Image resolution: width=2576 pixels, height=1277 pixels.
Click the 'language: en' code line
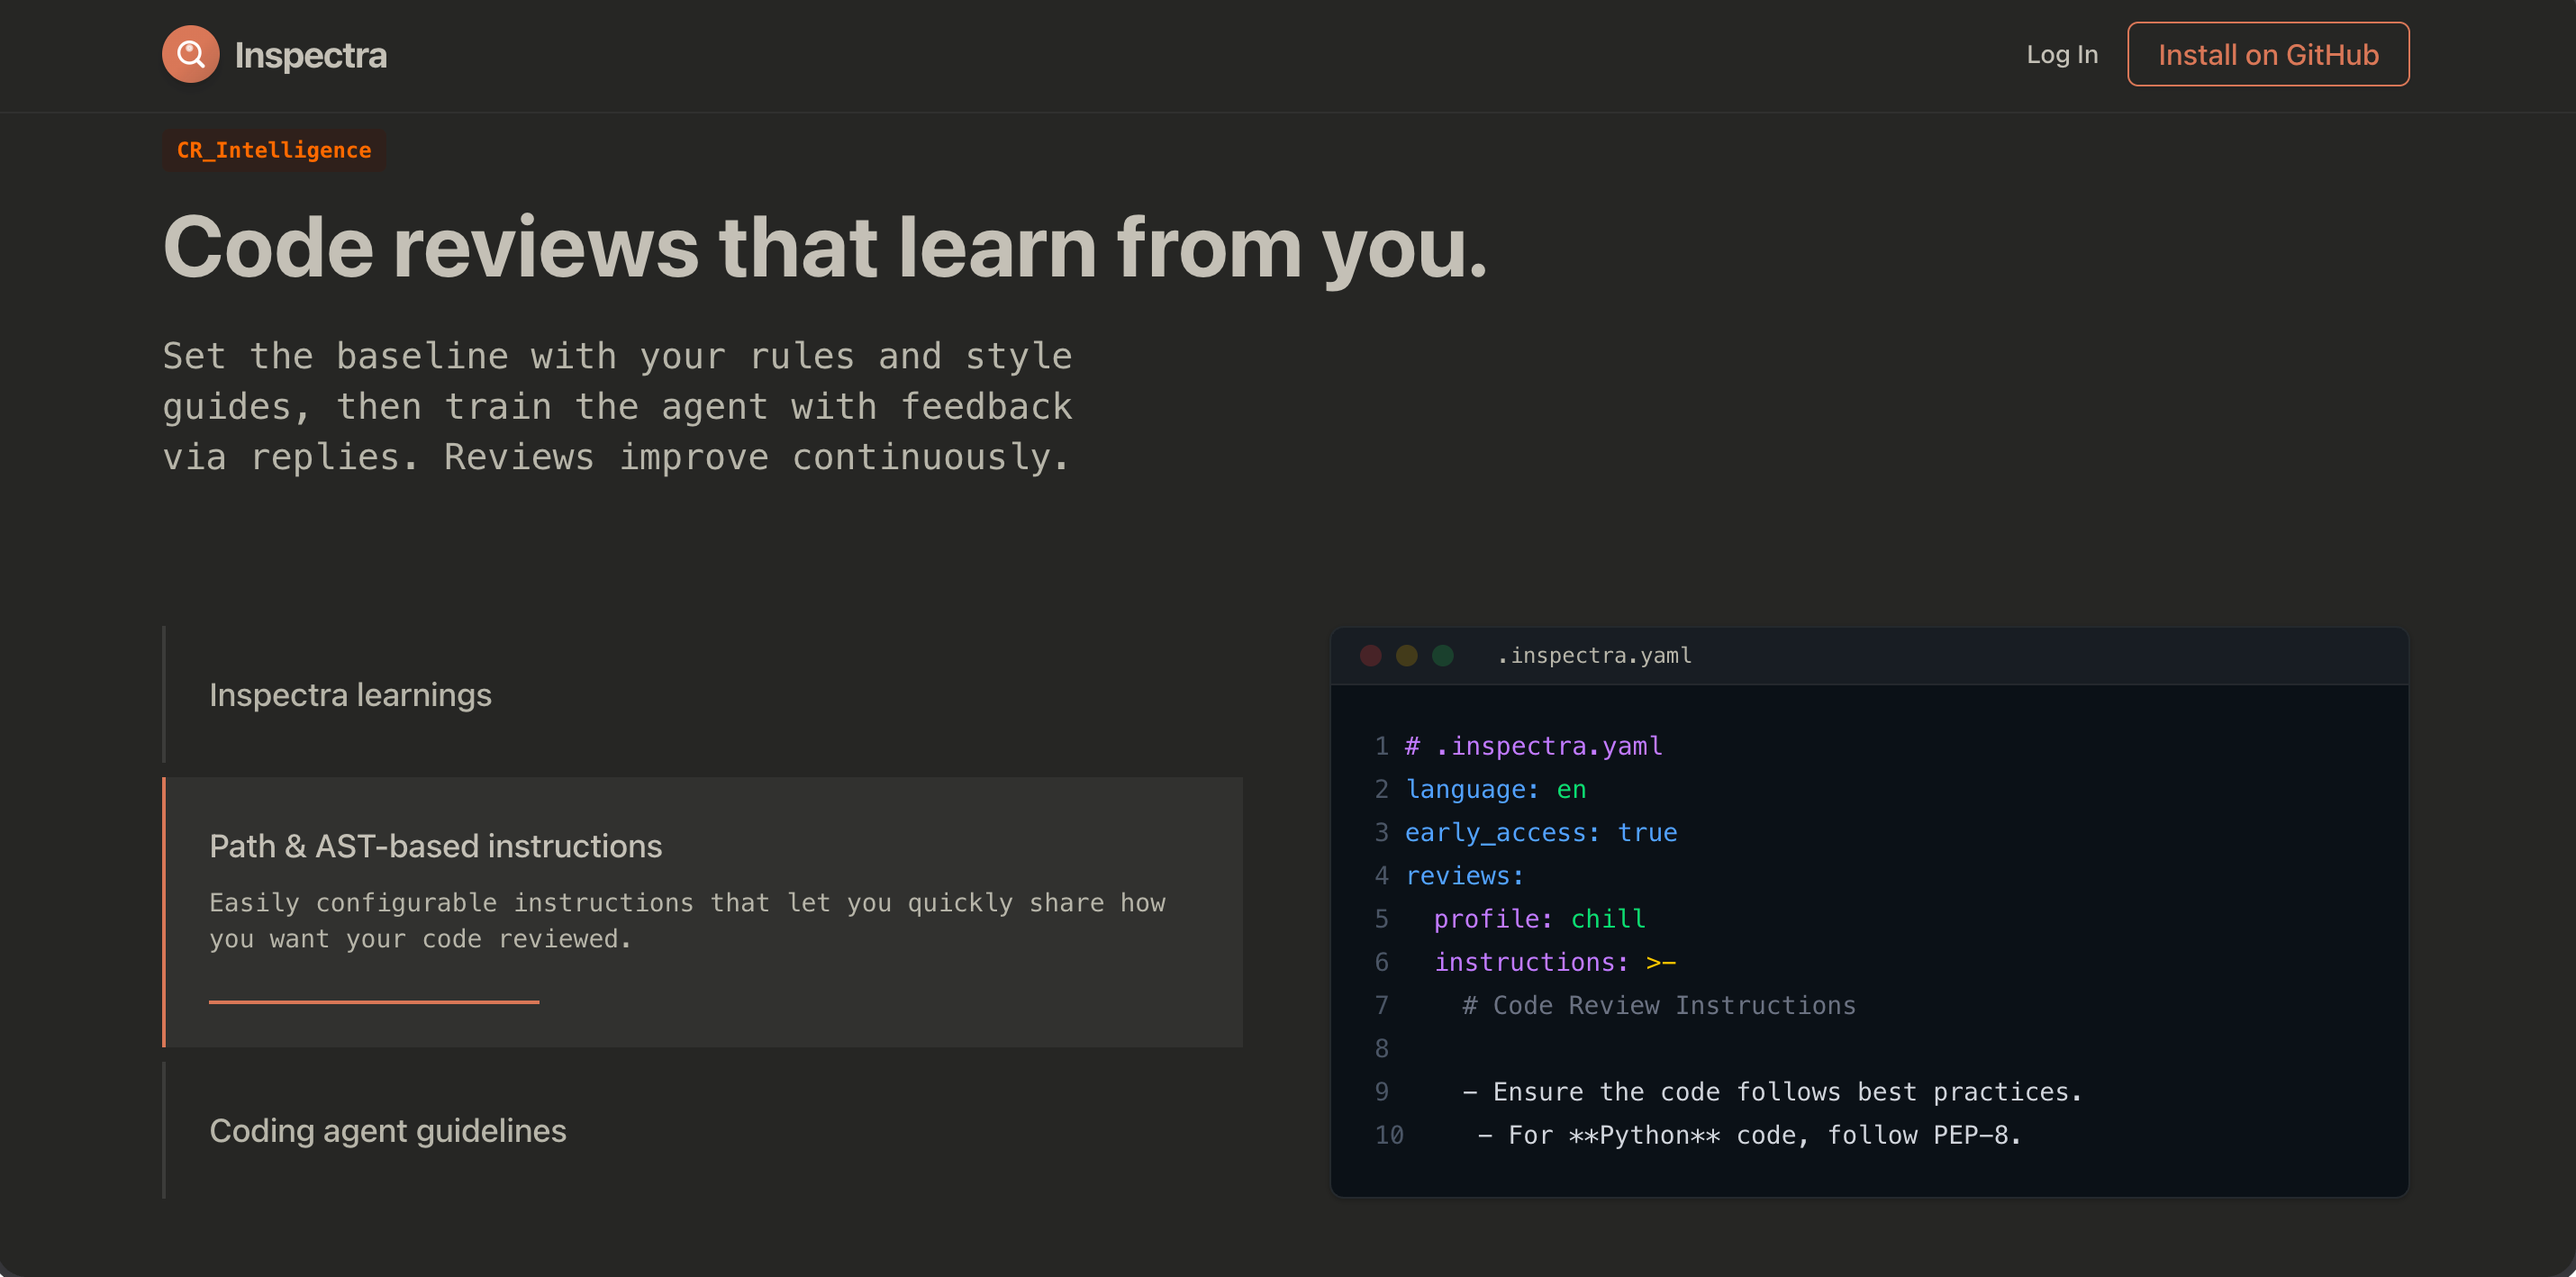pos(1495,789)
